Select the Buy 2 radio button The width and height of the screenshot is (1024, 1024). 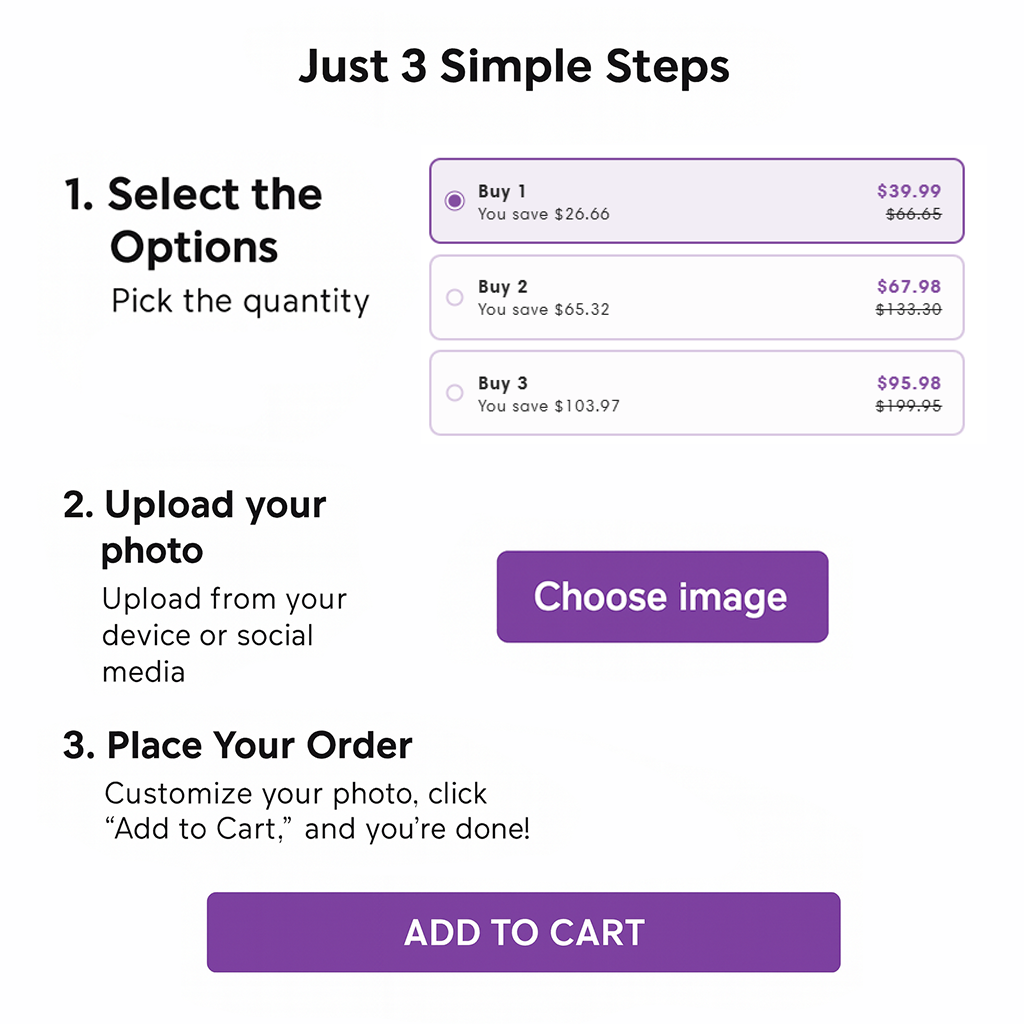coord(455,297)
